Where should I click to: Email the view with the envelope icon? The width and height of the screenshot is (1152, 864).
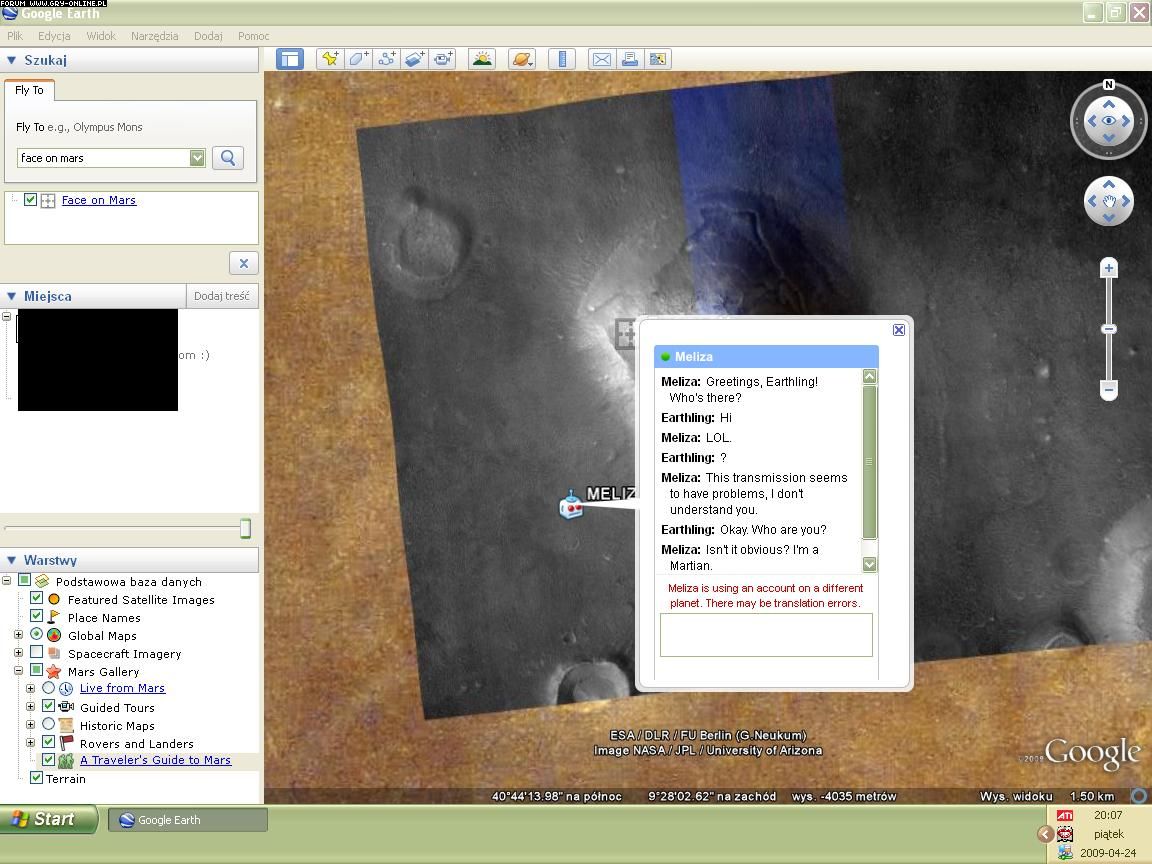(602, 60)
